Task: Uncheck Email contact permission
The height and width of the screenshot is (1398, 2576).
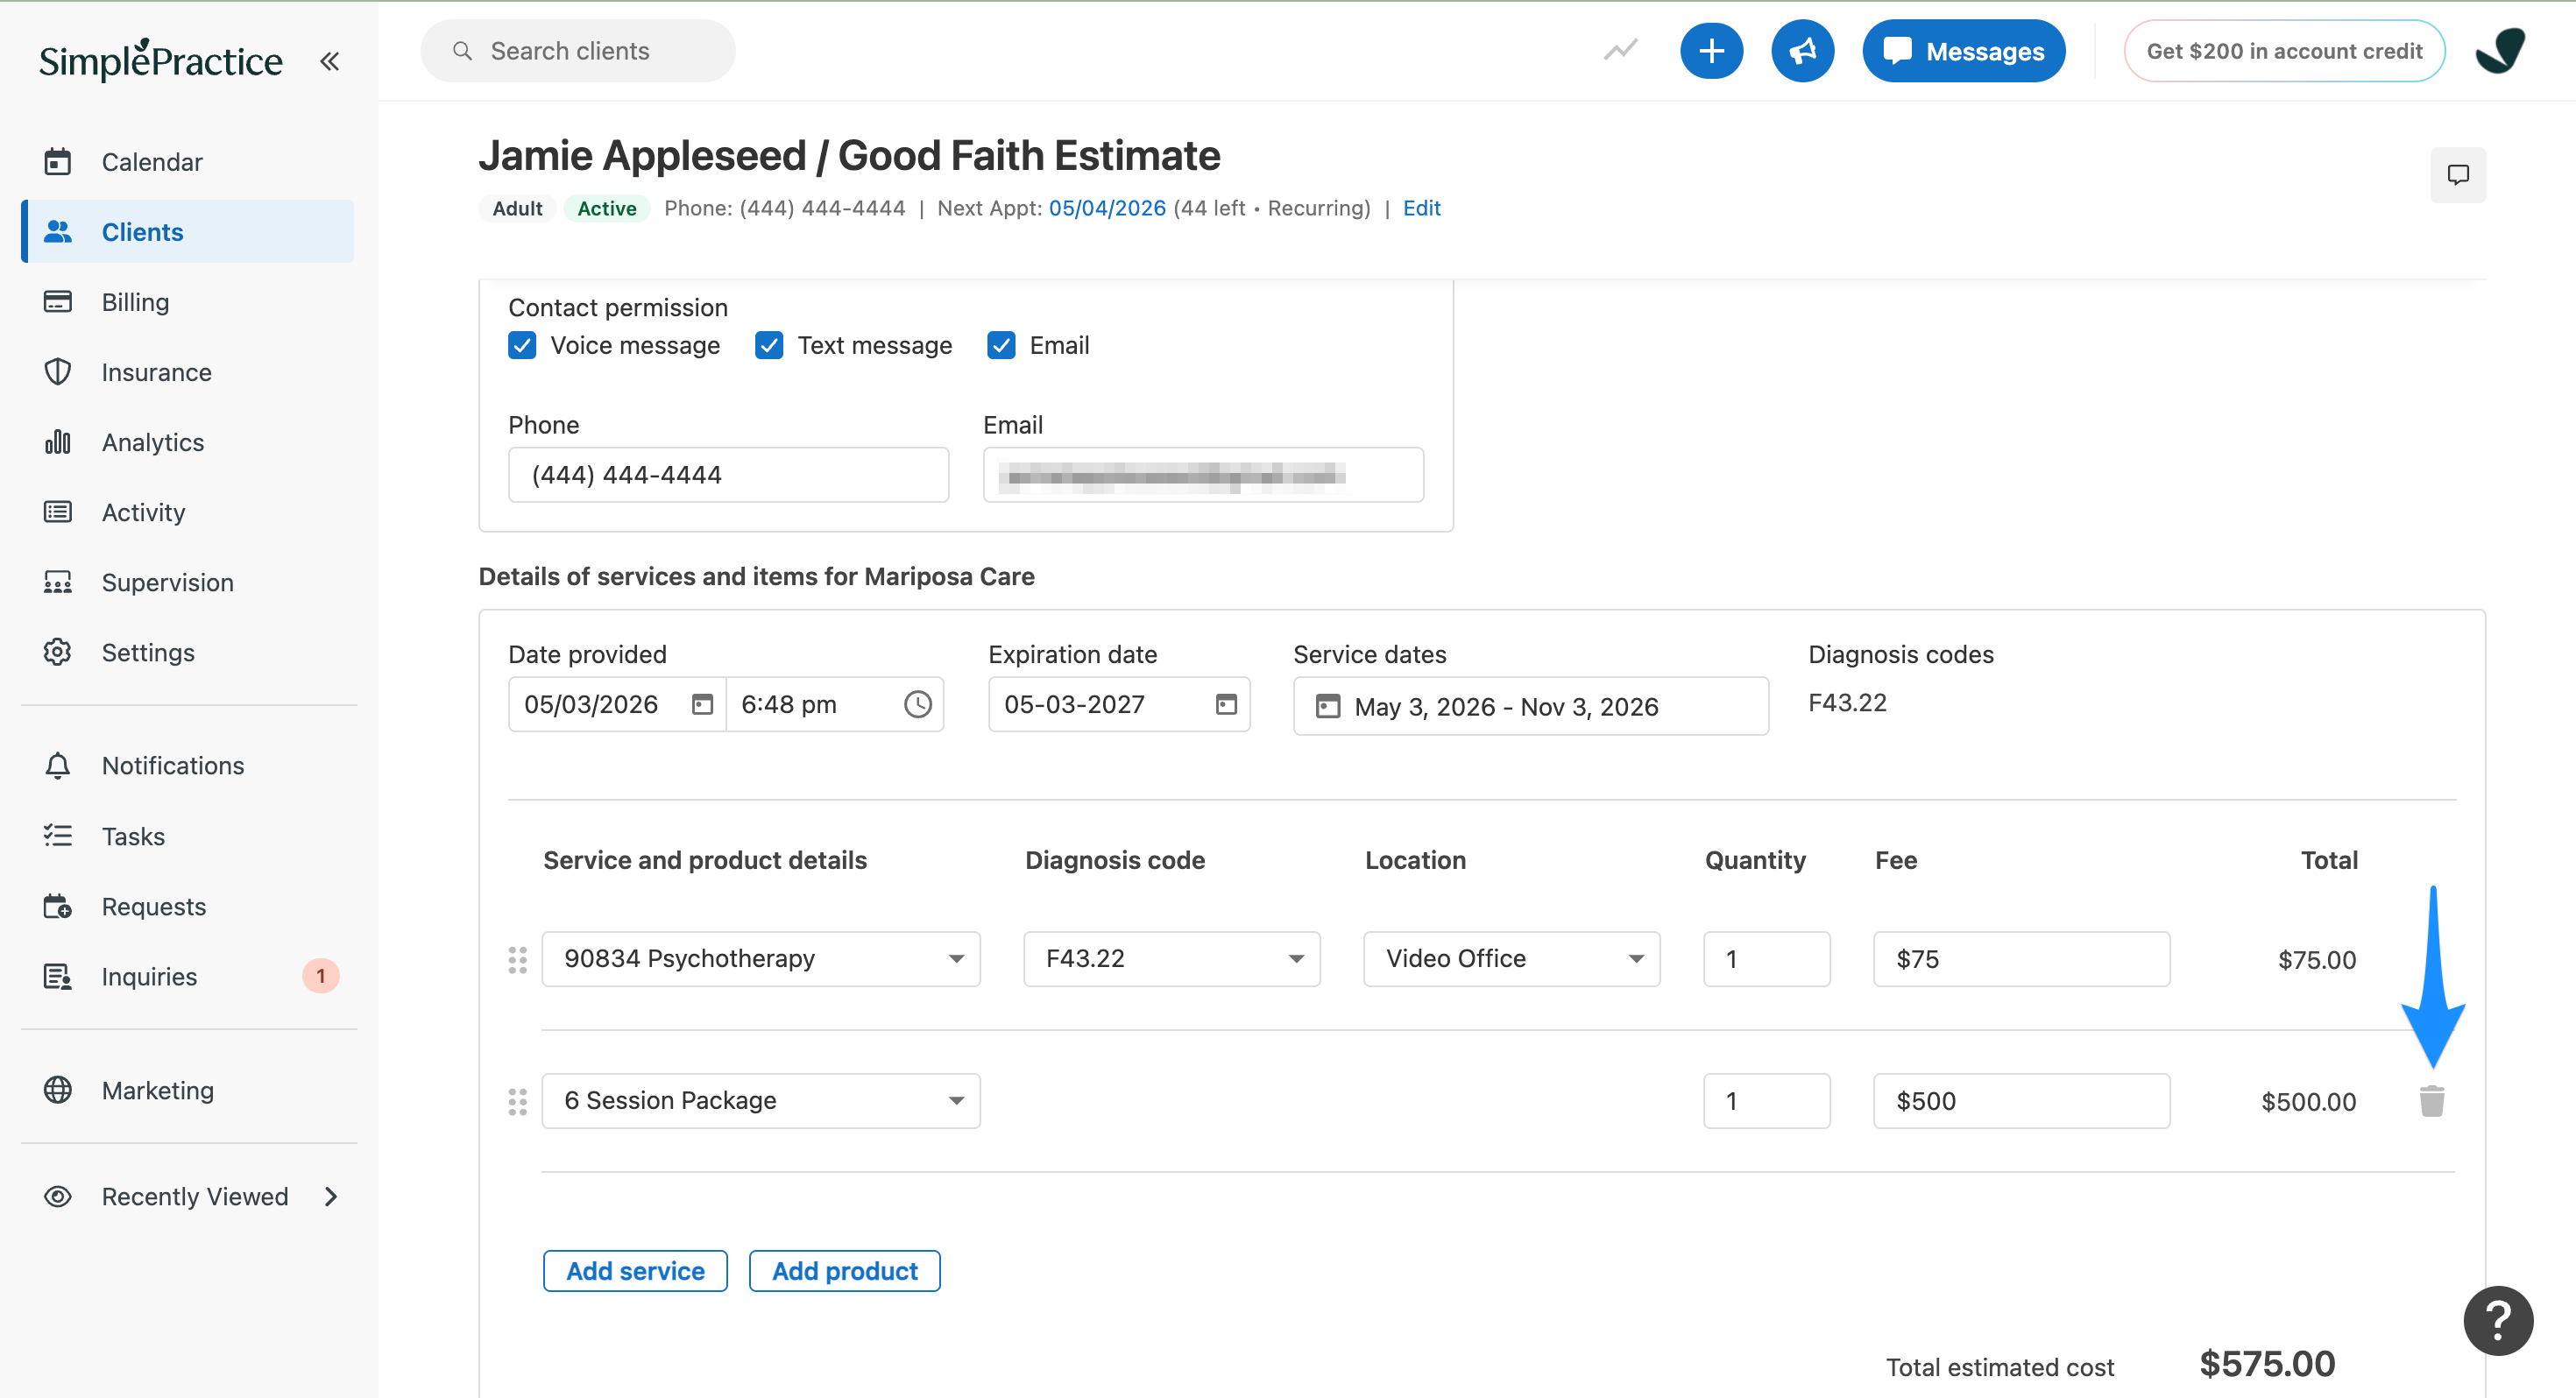Action: tap(1001, 345)
